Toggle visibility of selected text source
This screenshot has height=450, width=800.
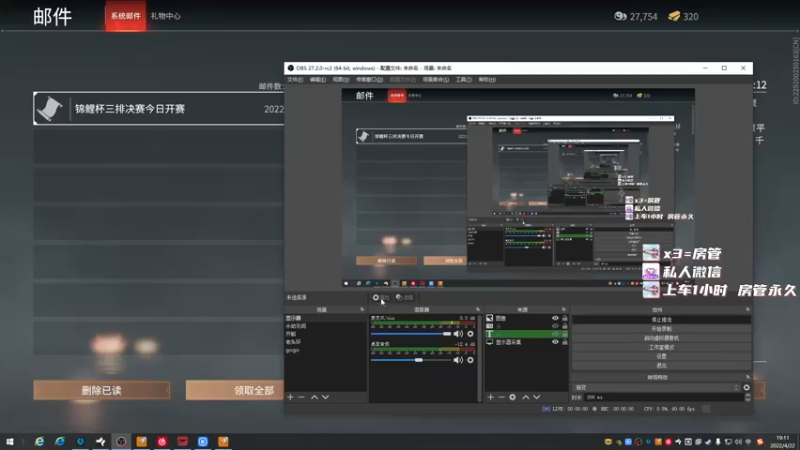click(x=555, y=334)
